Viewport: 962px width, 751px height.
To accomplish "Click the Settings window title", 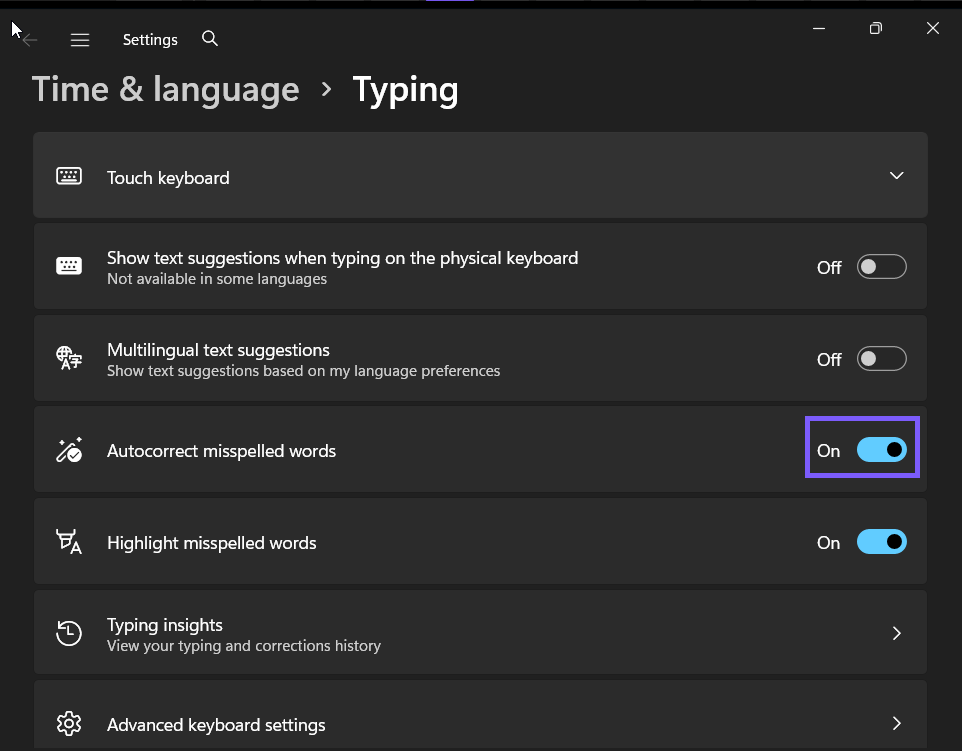I will pos(150,40).
